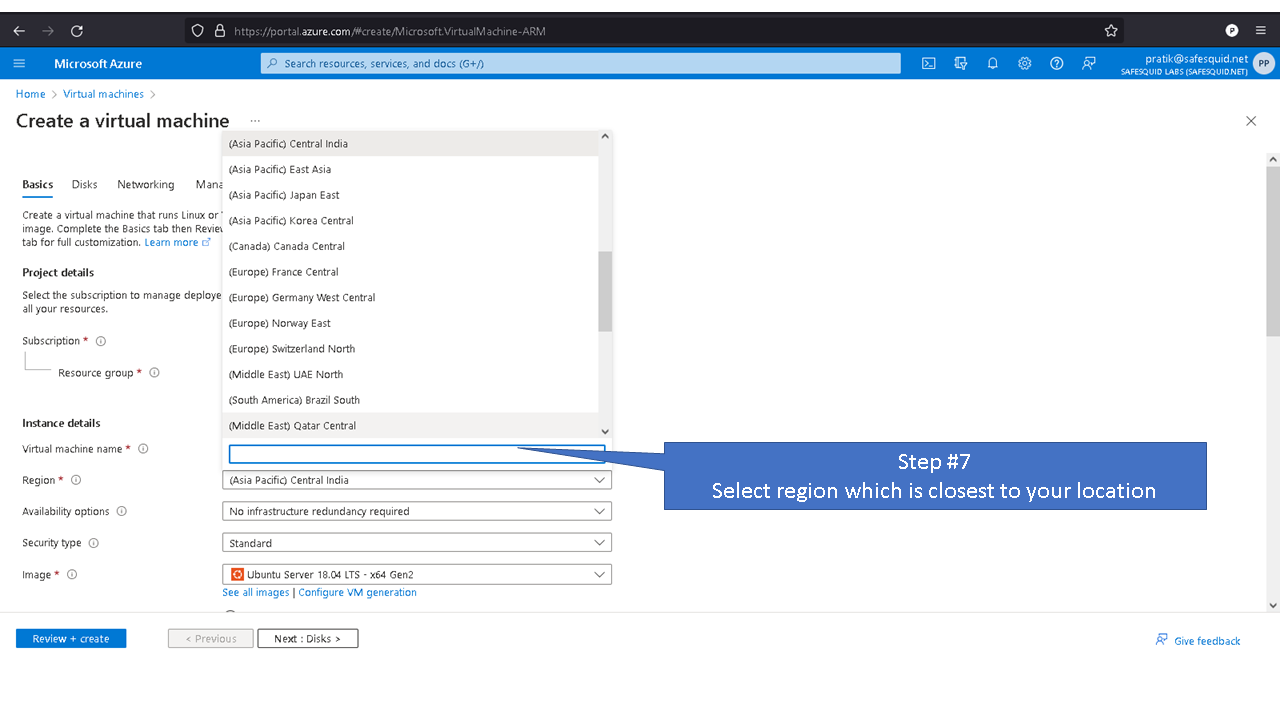Open the Azure portal hamburger menu

click(x=19, y=63)
